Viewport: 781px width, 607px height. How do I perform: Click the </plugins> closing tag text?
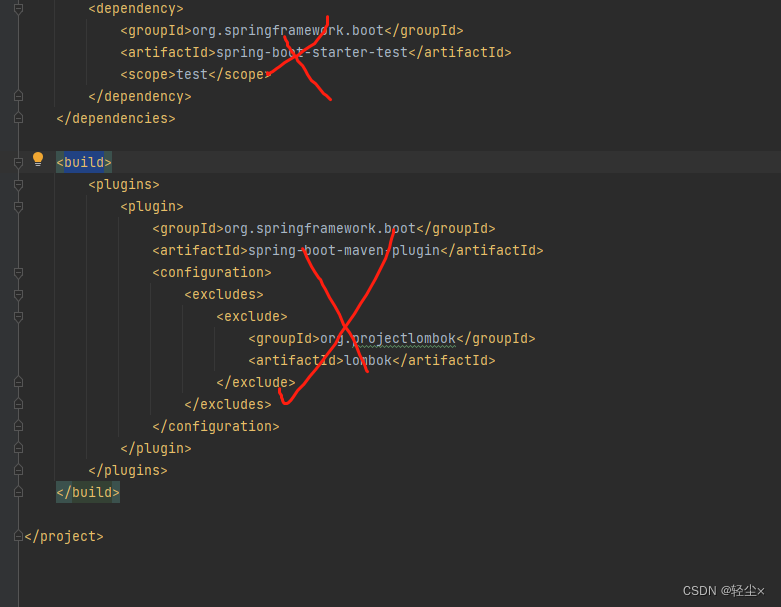[128, 471]
